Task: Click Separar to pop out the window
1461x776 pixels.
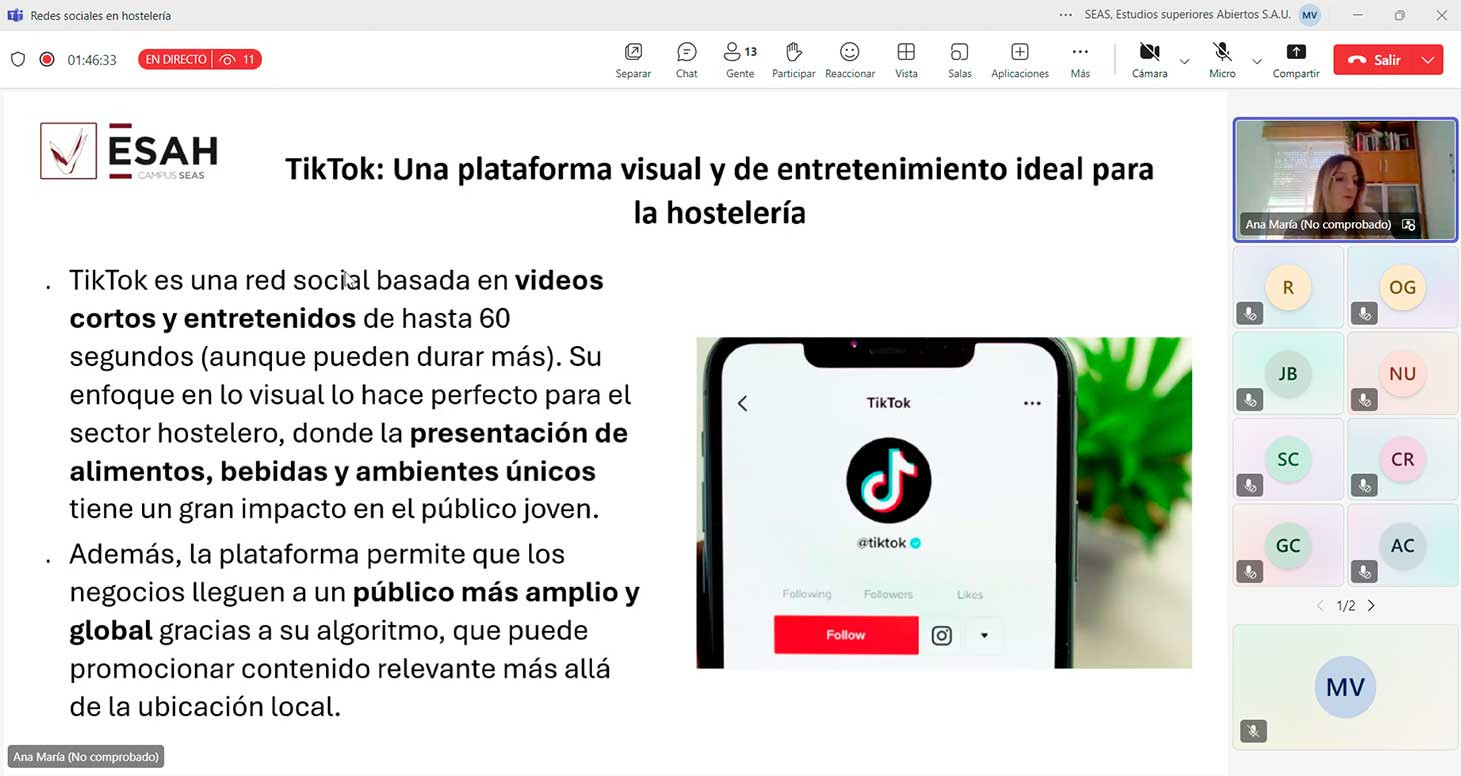Action: coord(633,60)
